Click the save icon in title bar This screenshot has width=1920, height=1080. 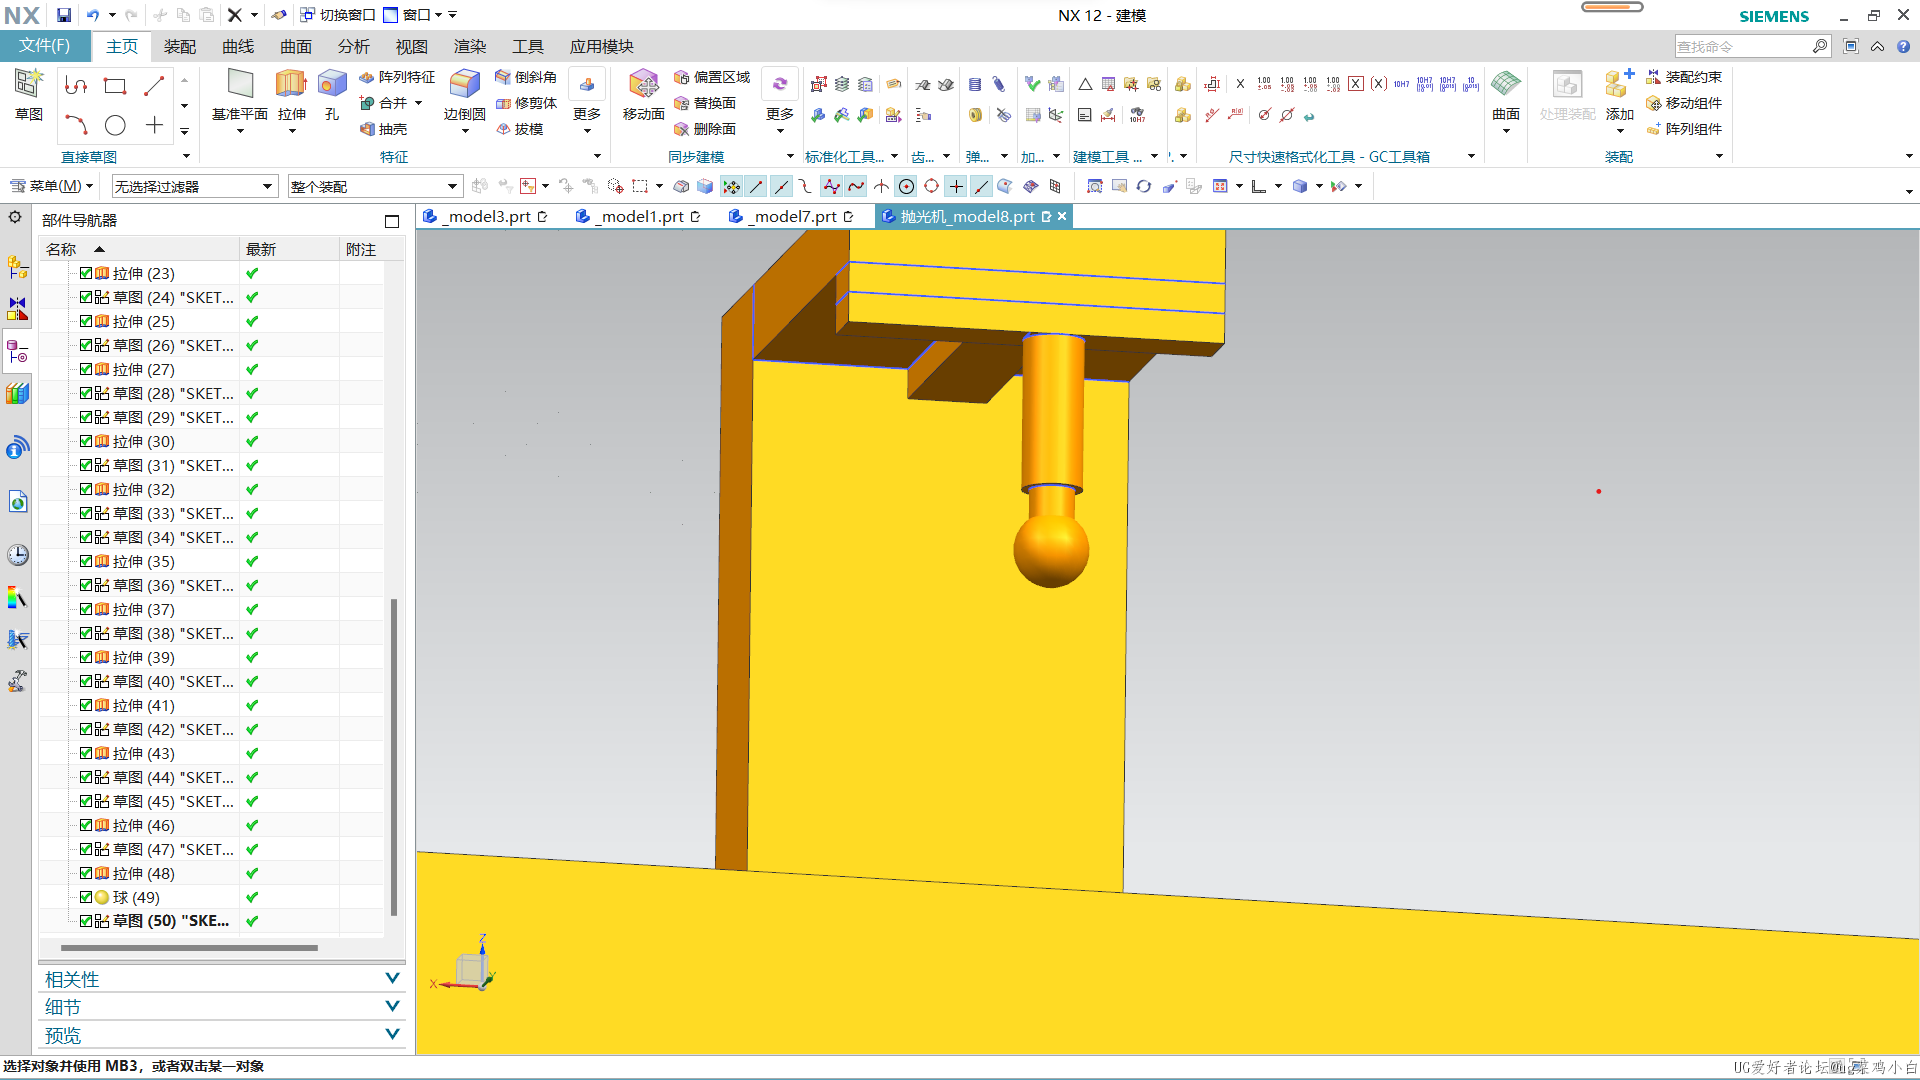pos(64,15)
